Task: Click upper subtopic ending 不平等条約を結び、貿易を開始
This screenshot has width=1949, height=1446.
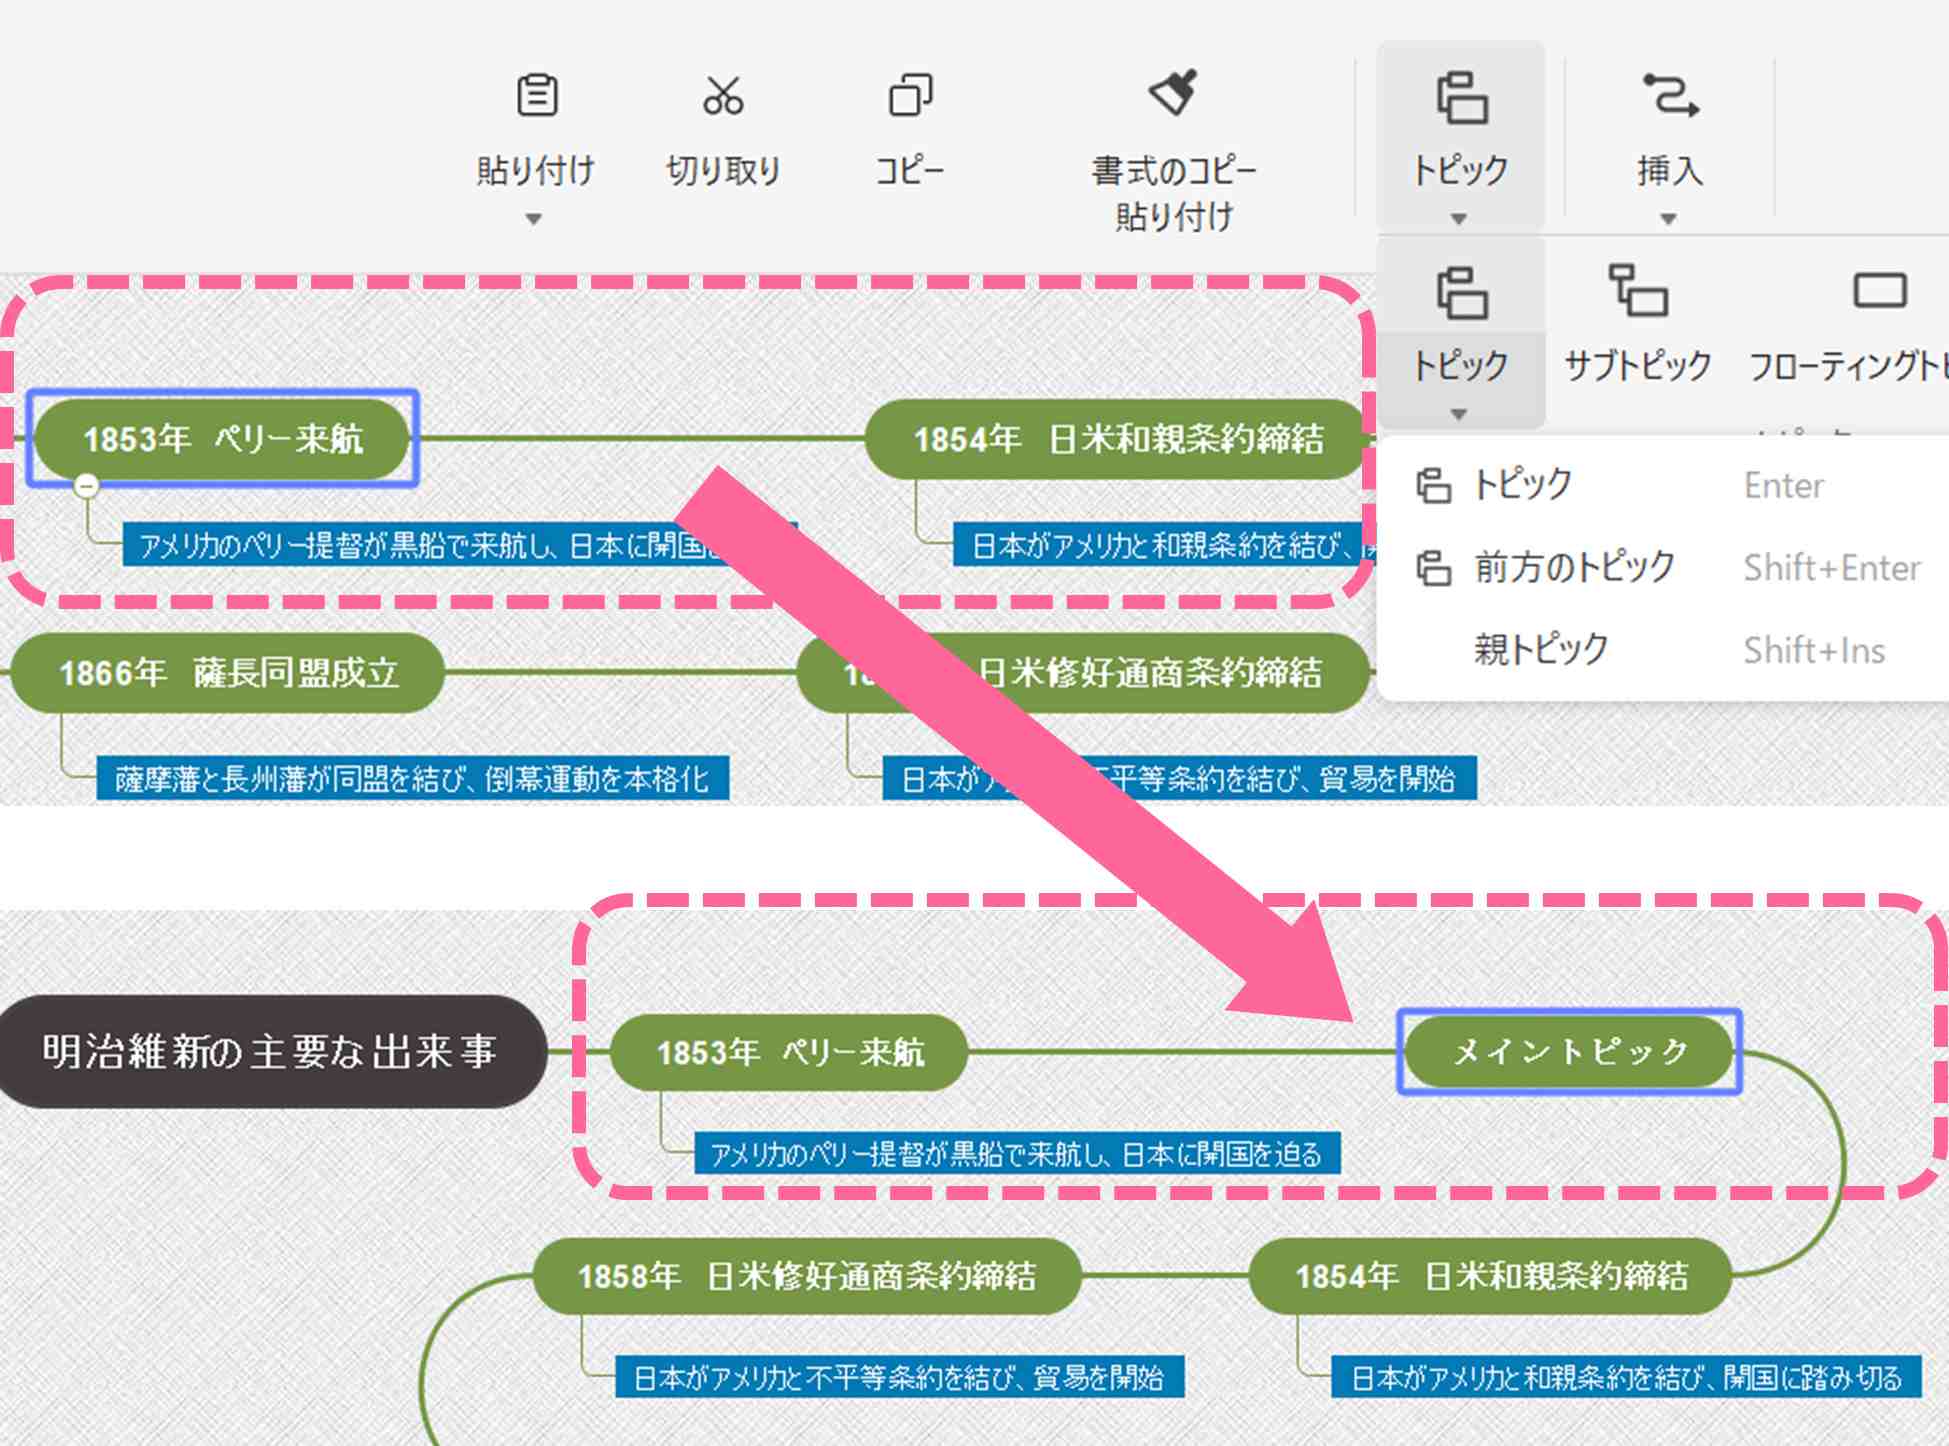Action: click(x=1179, y=778)
